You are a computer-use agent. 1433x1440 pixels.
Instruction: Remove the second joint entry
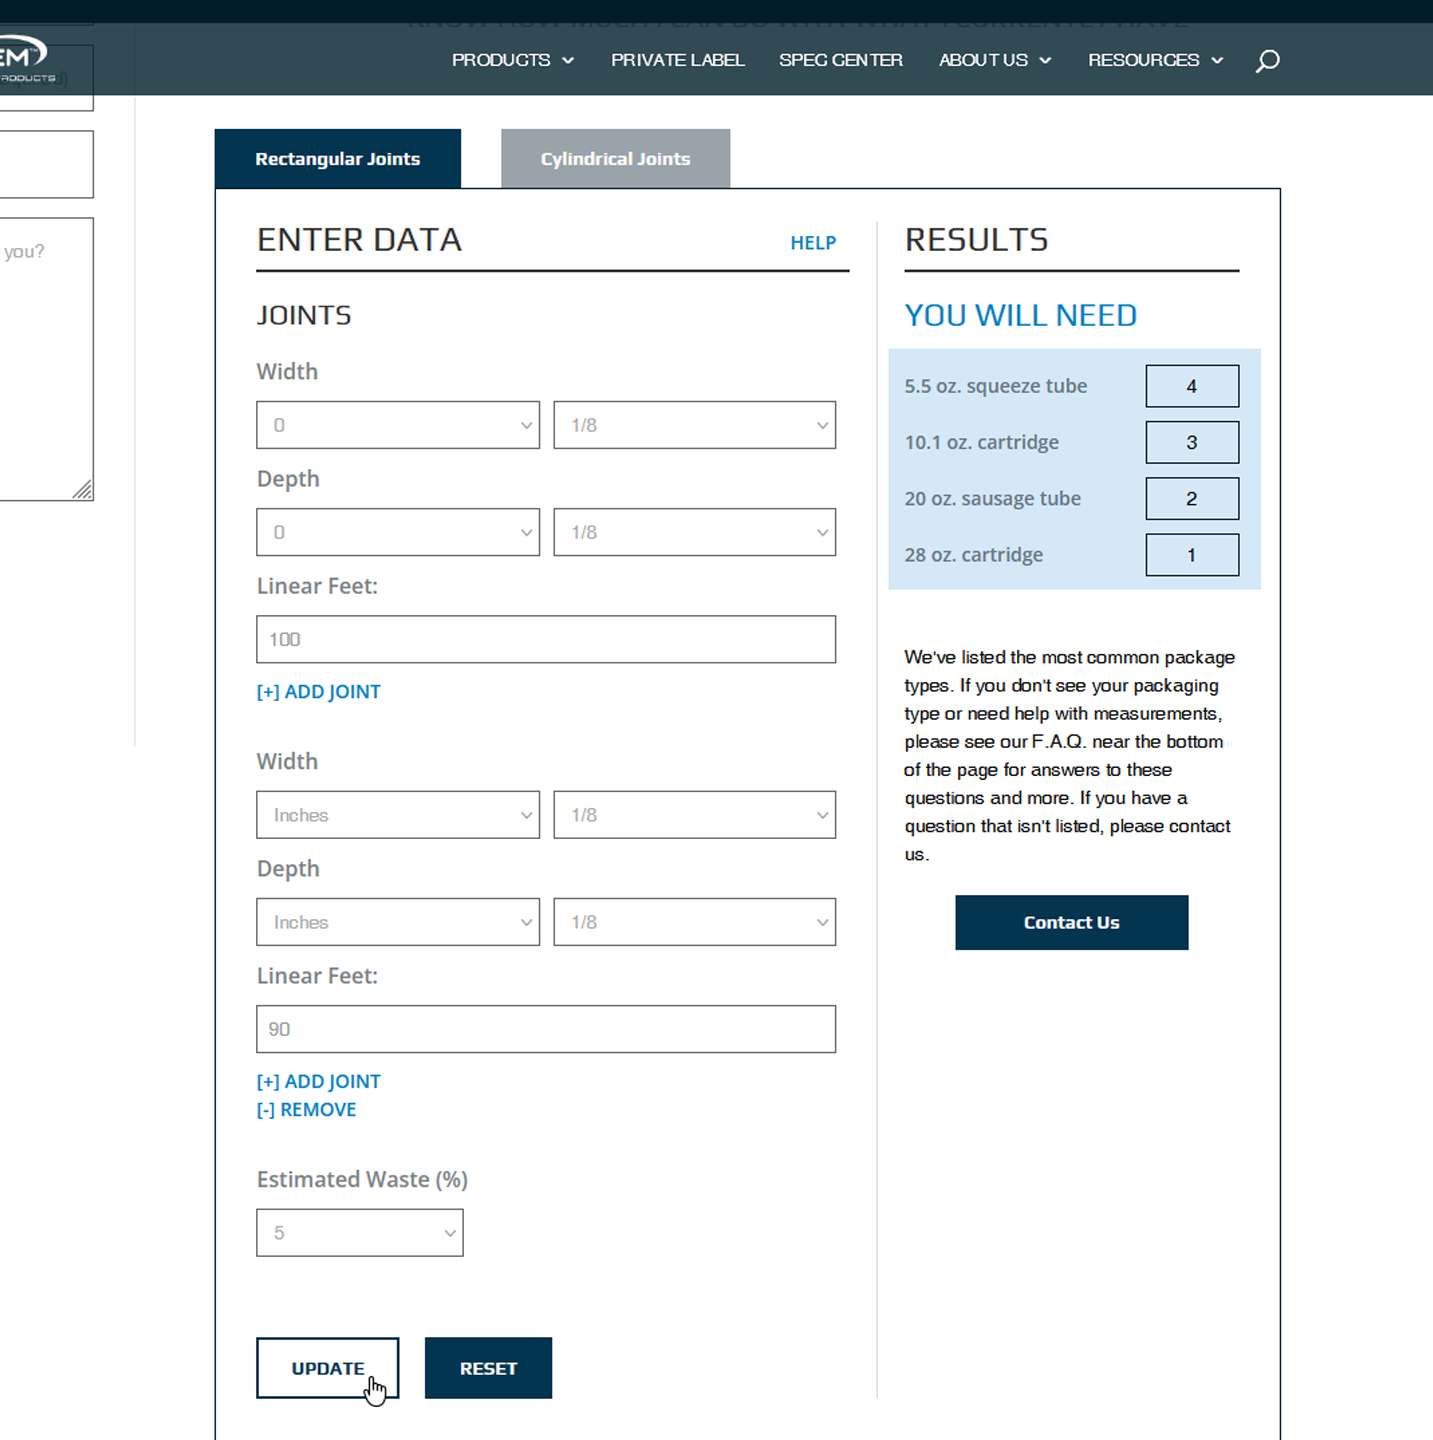[x=306, y=1110]
